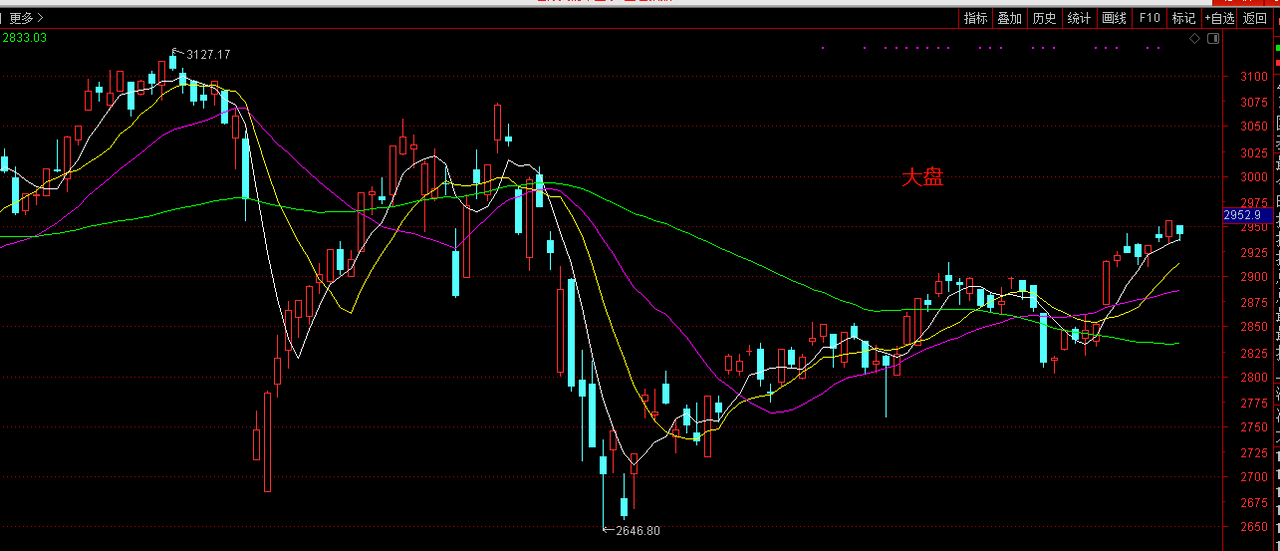1280x551 pixels.
Task: Click the 2646.80 low price marker
Action: tap(638, 530)
